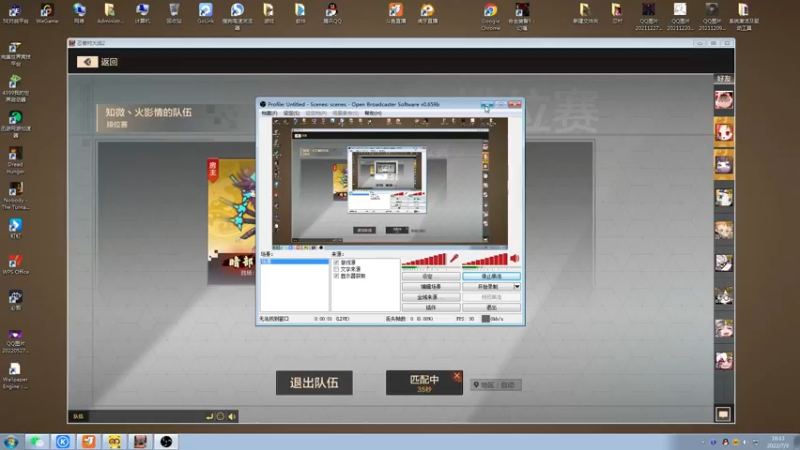800x450 pixels.
Task: Open the WPS Office desktop icon
Action: (x=15, y=264)
